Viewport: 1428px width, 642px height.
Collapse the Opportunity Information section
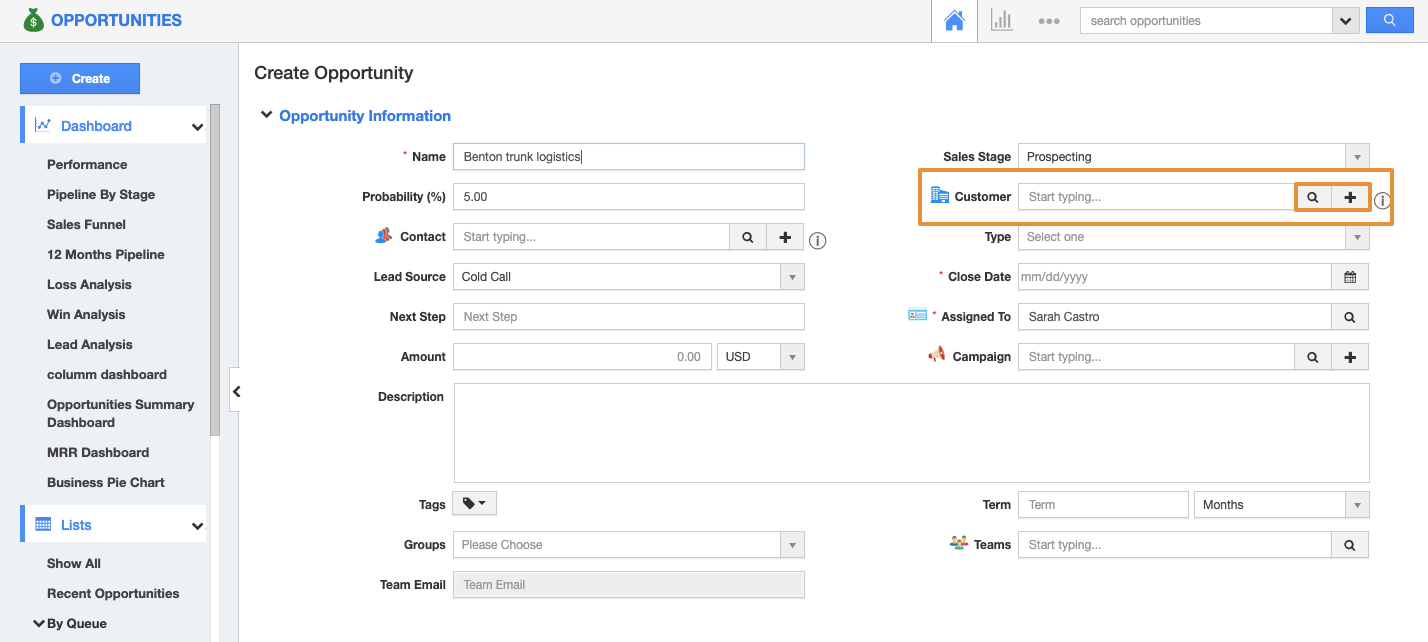[266, 116]
